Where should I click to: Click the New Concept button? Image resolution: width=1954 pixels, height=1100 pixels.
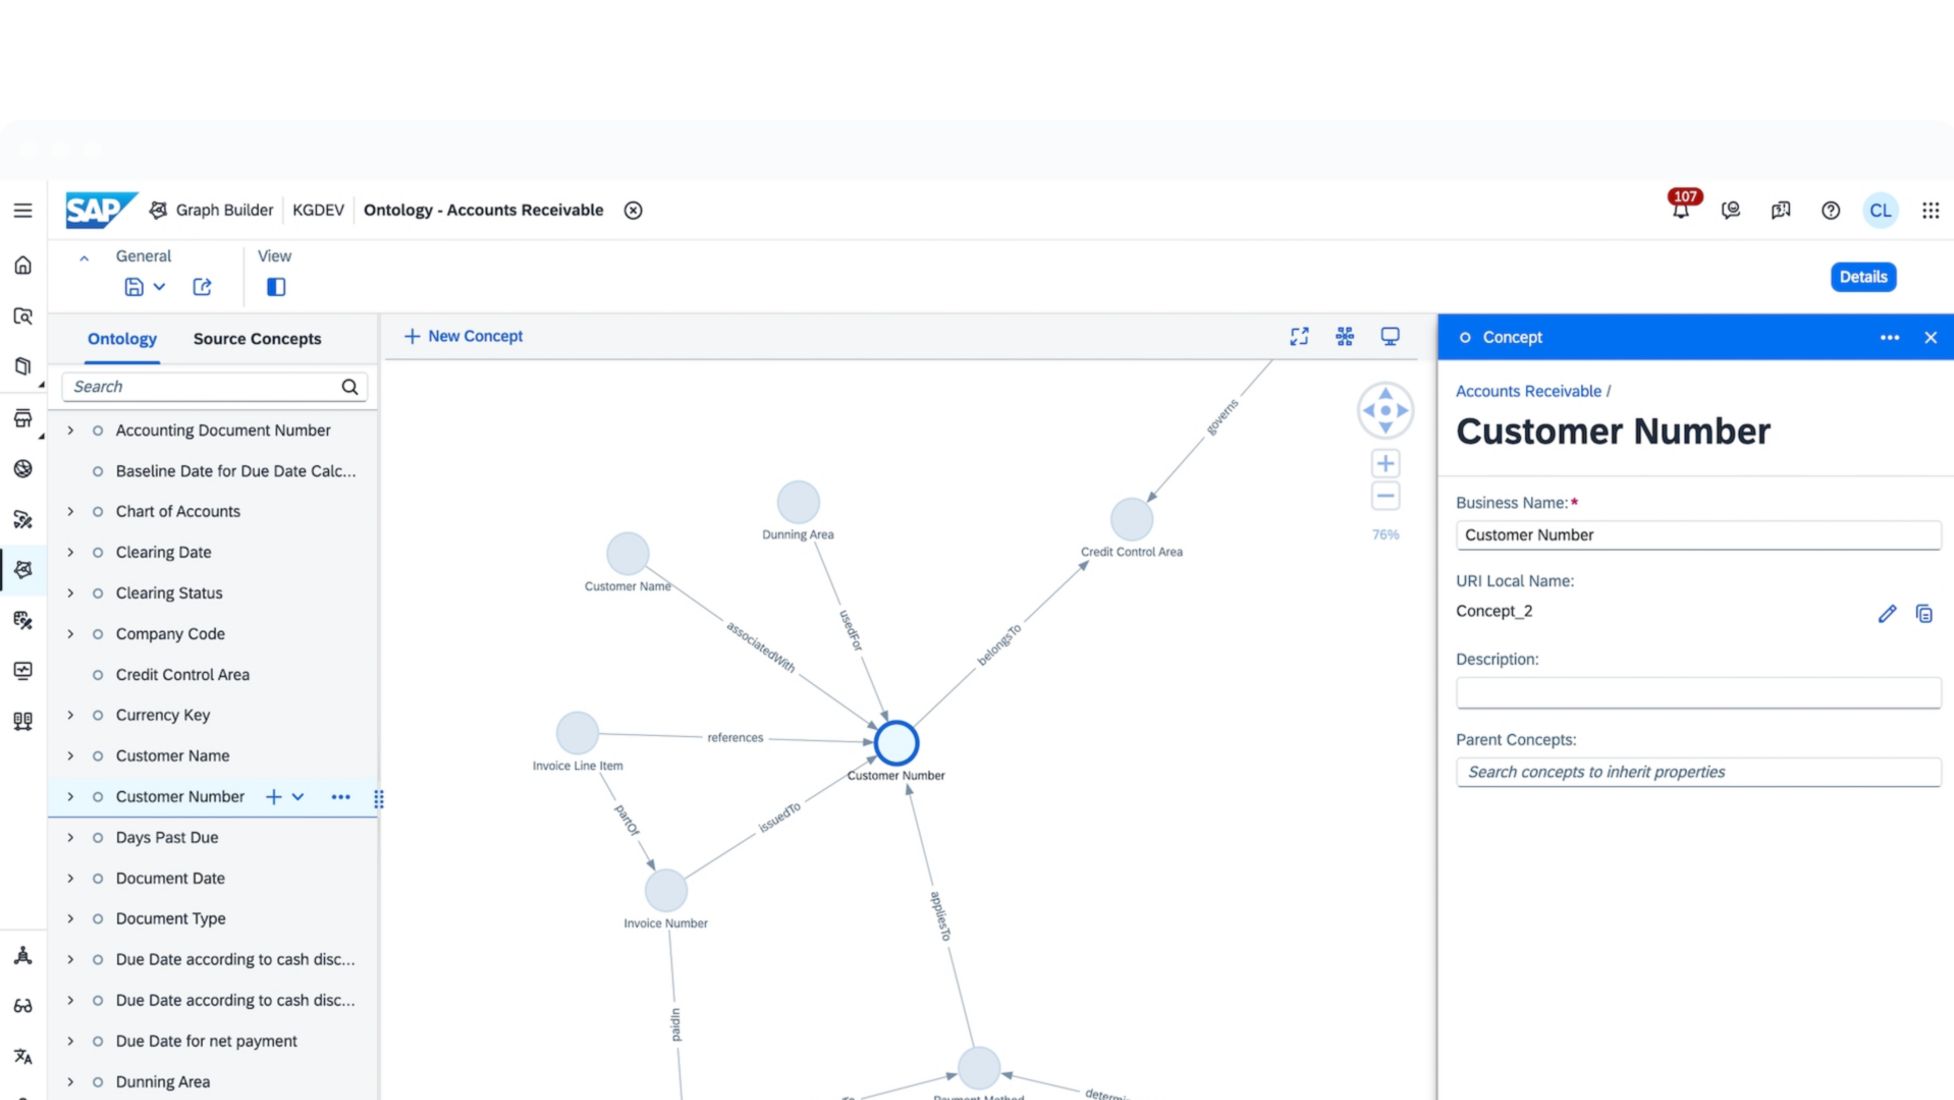[463, 336]
